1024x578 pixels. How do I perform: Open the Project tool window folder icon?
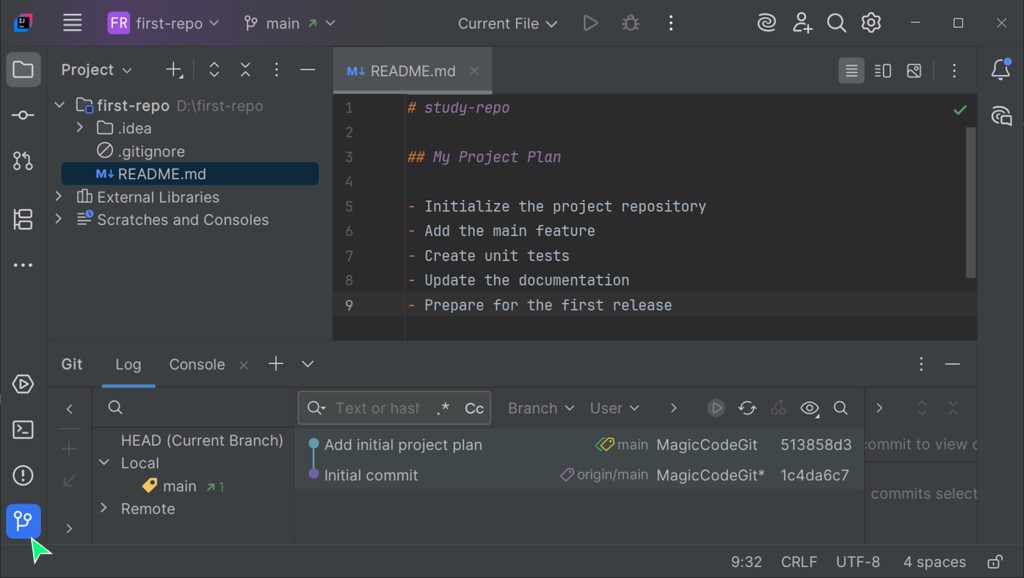(23, 69)
